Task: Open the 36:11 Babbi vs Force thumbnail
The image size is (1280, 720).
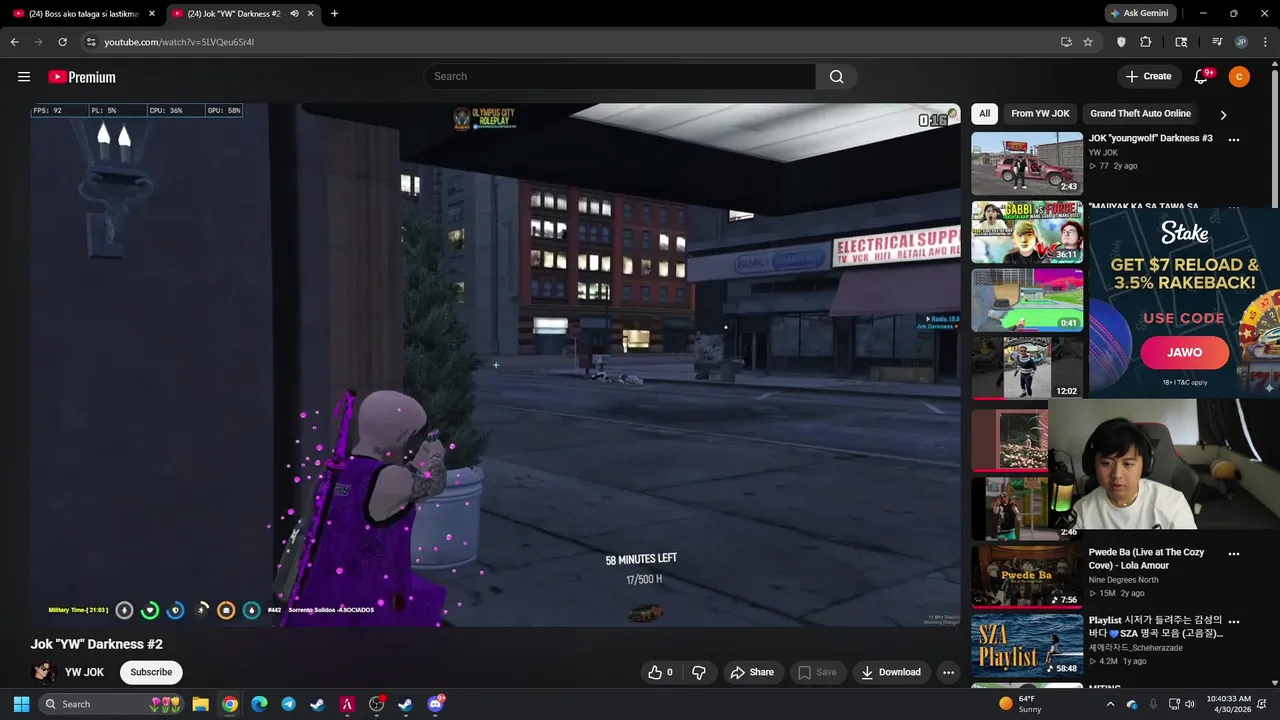Action: click(x=1027, y=232)
